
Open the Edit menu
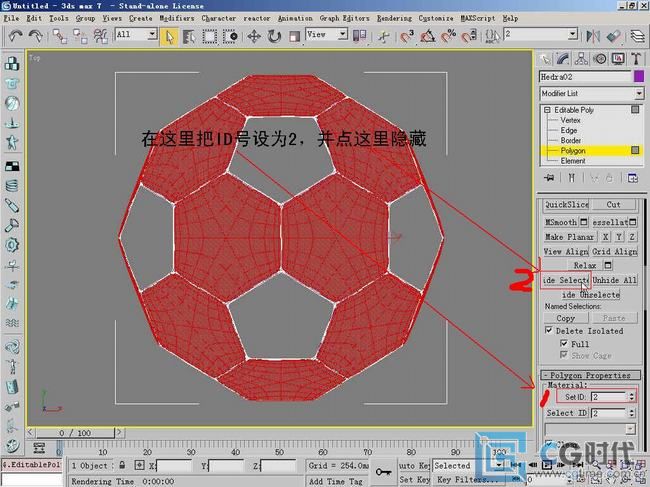(x=34, y=18)
